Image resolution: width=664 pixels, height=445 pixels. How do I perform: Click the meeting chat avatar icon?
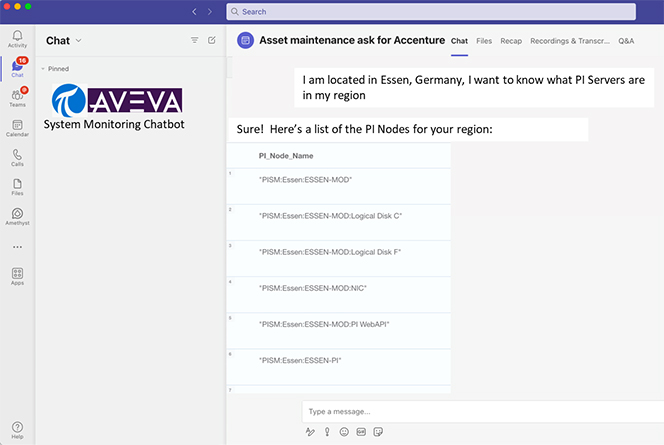pos(245,40)
